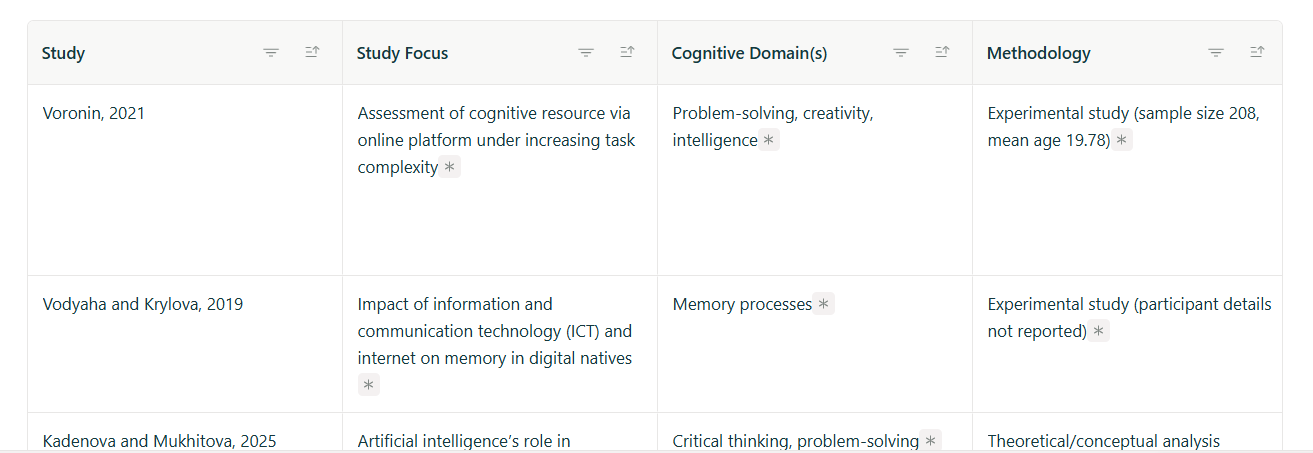
Task: Sort the Study column using its sort icon
Action: click(312, 53)
